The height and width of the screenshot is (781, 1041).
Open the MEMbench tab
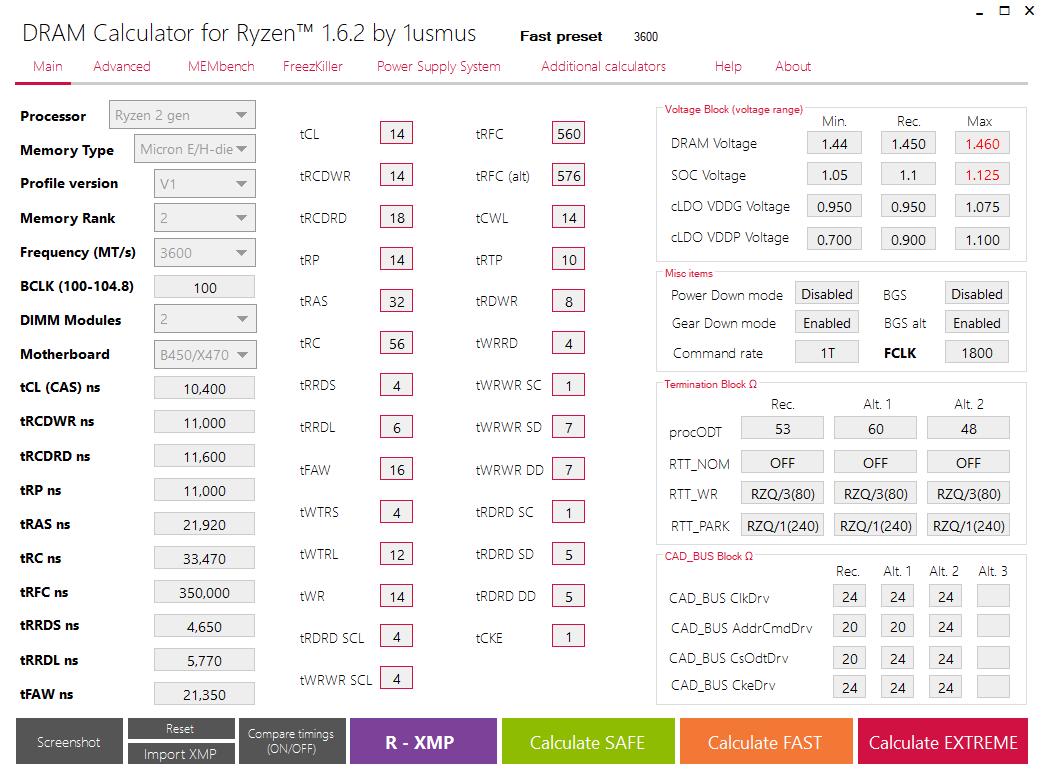pos(221,66)
